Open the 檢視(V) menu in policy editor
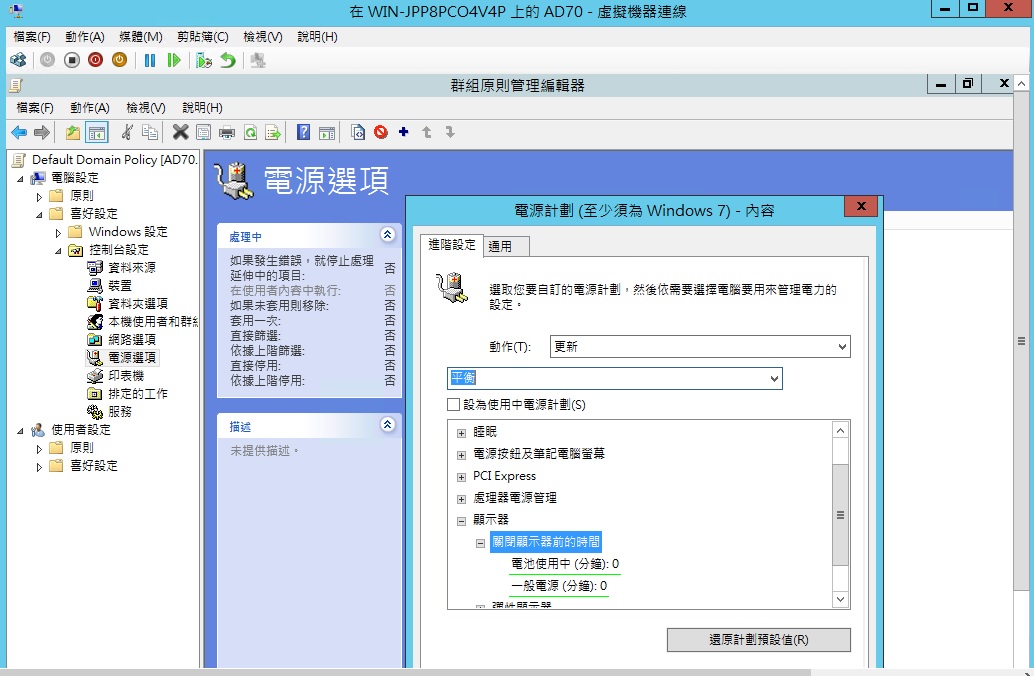 (x=145, y=107)
